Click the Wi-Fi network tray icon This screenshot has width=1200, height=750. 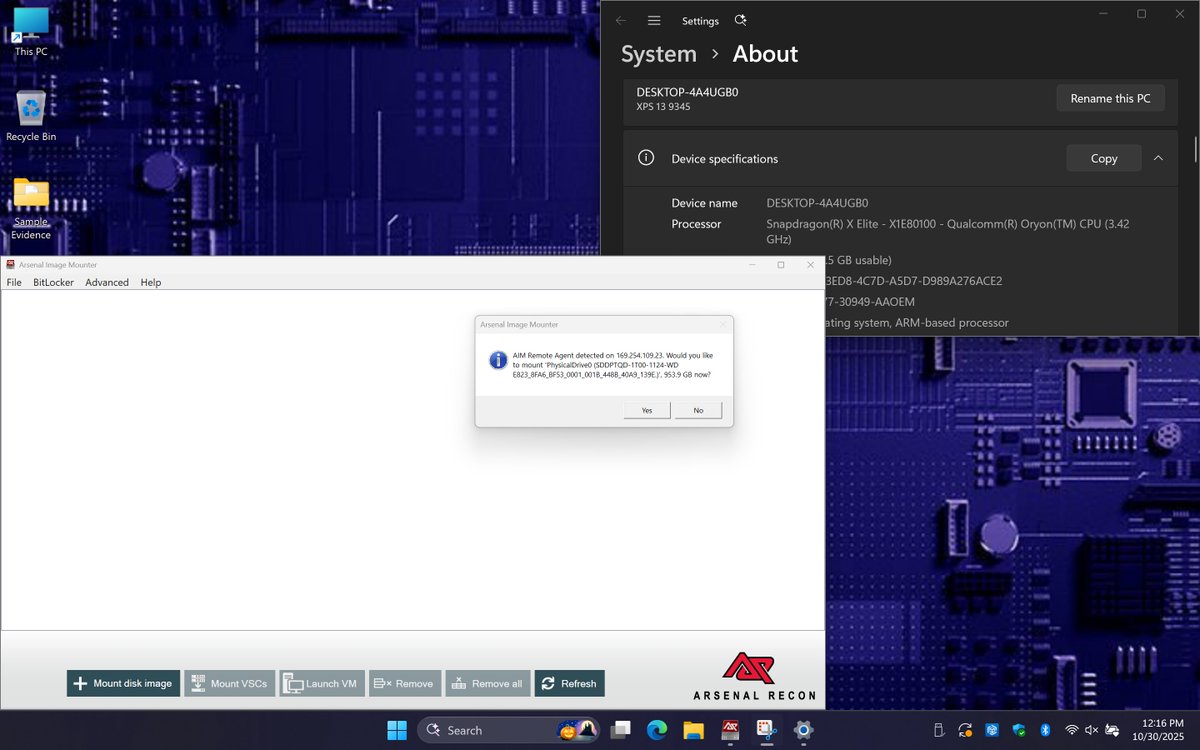coord(1072,730)
